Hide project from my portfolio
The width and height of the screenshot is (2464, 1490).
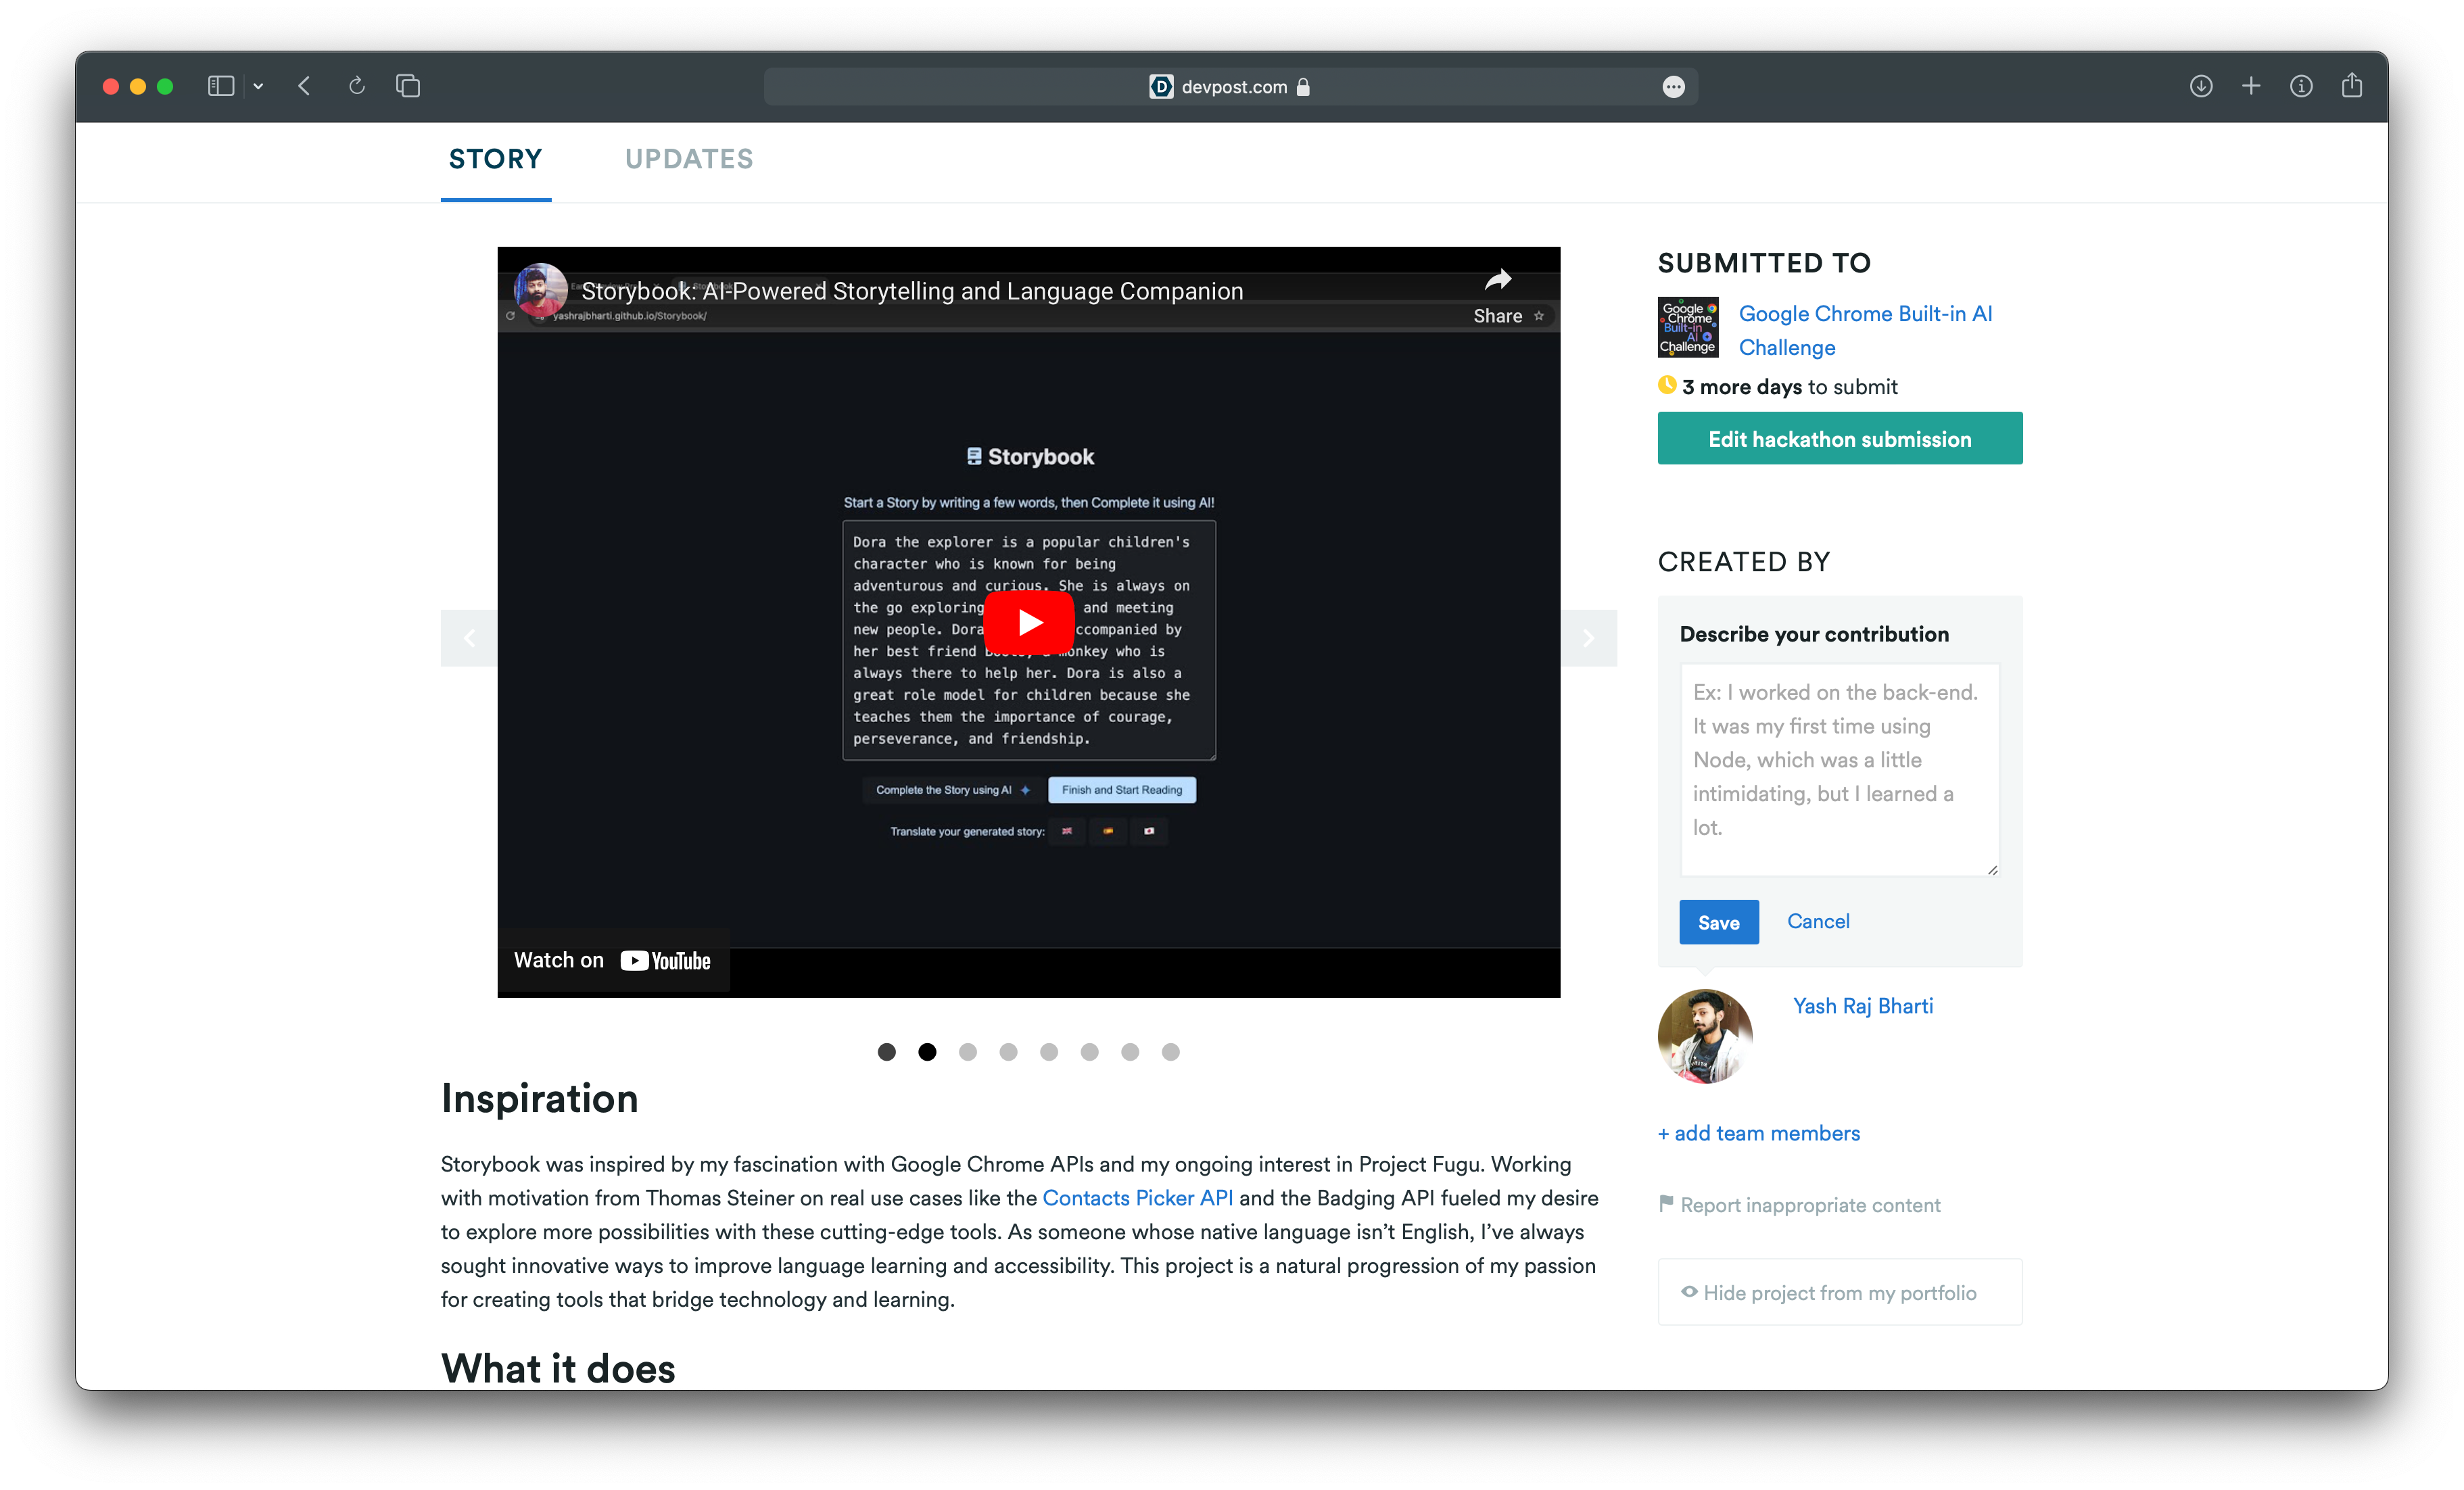1840,1292
